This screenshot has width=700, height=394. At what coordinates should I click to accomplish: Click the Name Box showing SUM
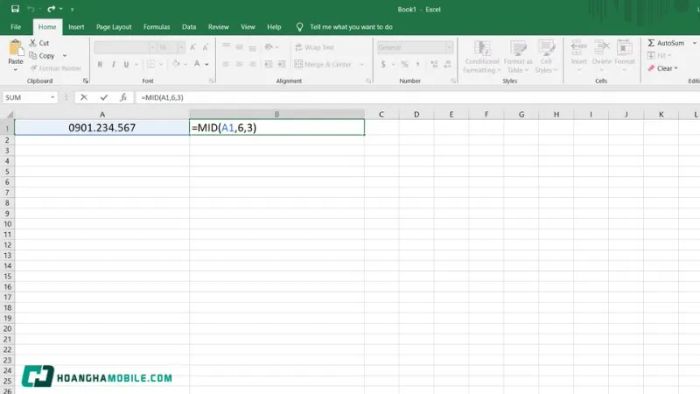click(x=30, y=97)
